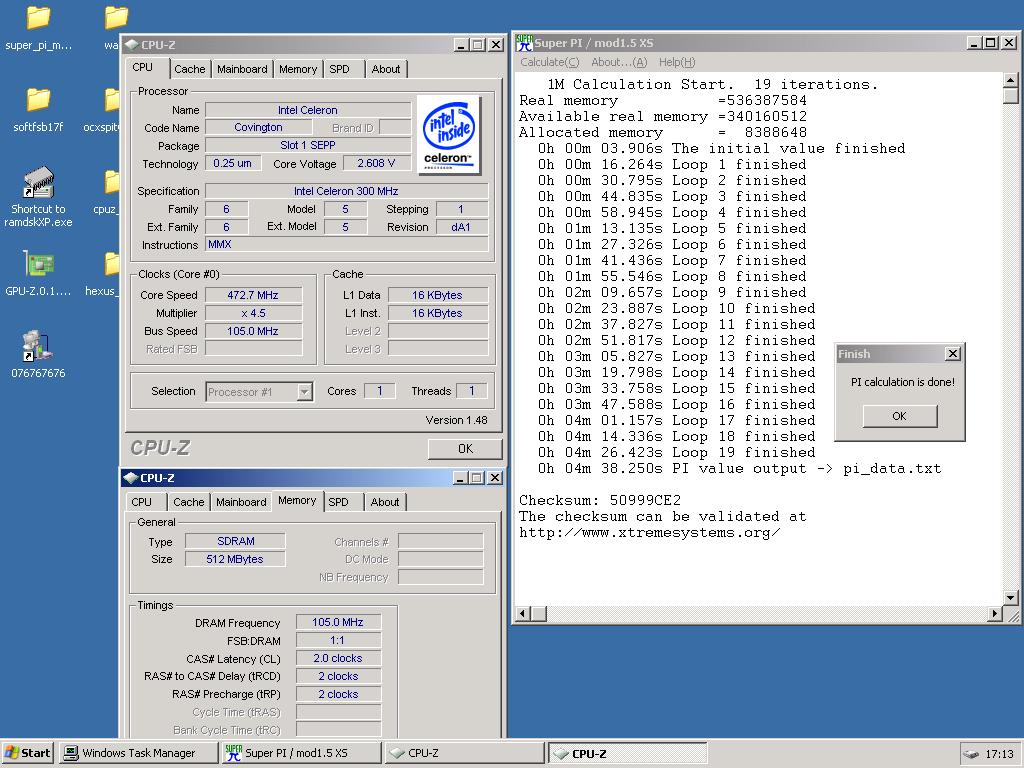Viewport: 1024px width, 768px height.
Task: Click the Revision dA1 field
Action: pos(461,227)
